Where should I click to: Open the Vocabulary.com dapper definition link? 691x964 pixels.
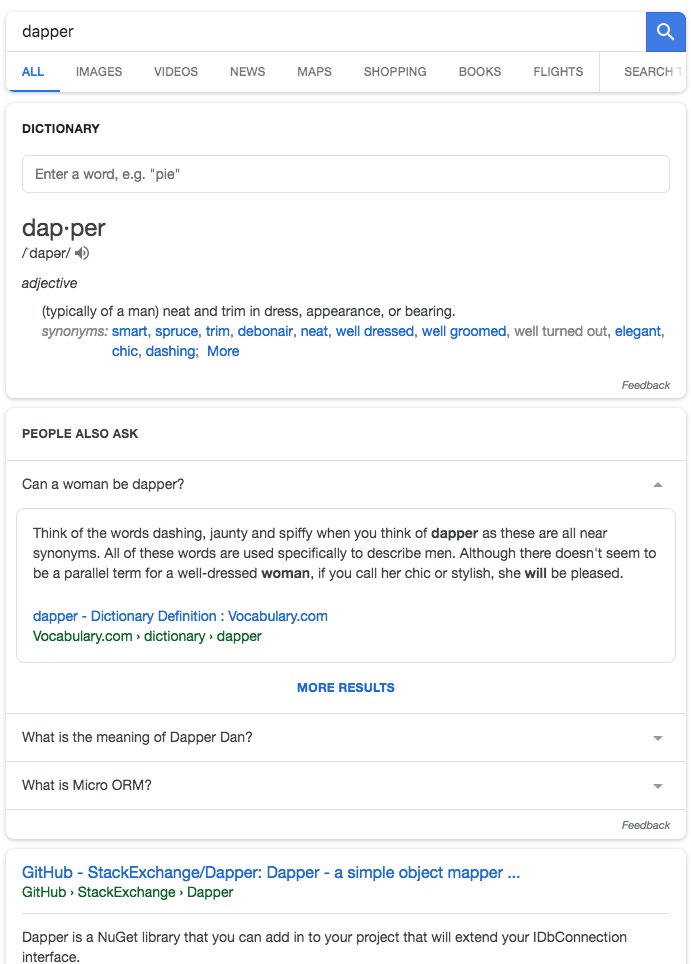point(180,616)
